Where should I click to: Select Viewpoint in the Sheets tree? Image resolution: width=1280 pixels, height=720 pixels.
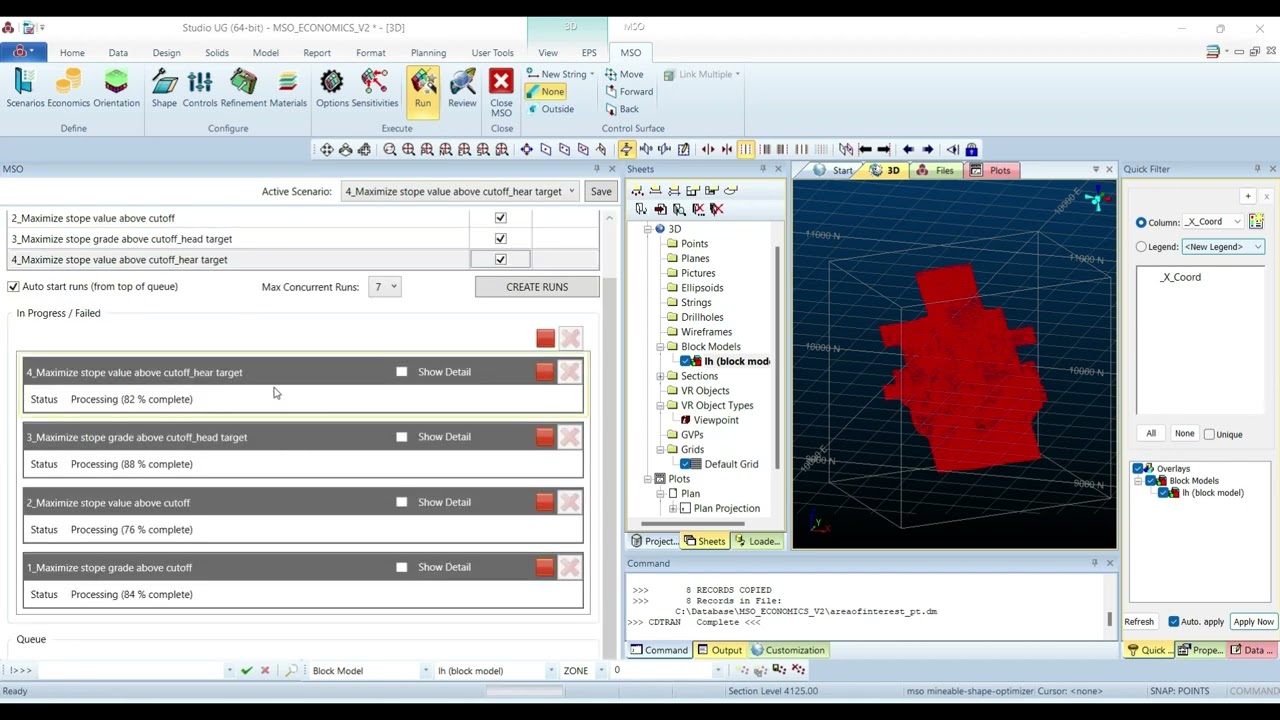[716, 420]
